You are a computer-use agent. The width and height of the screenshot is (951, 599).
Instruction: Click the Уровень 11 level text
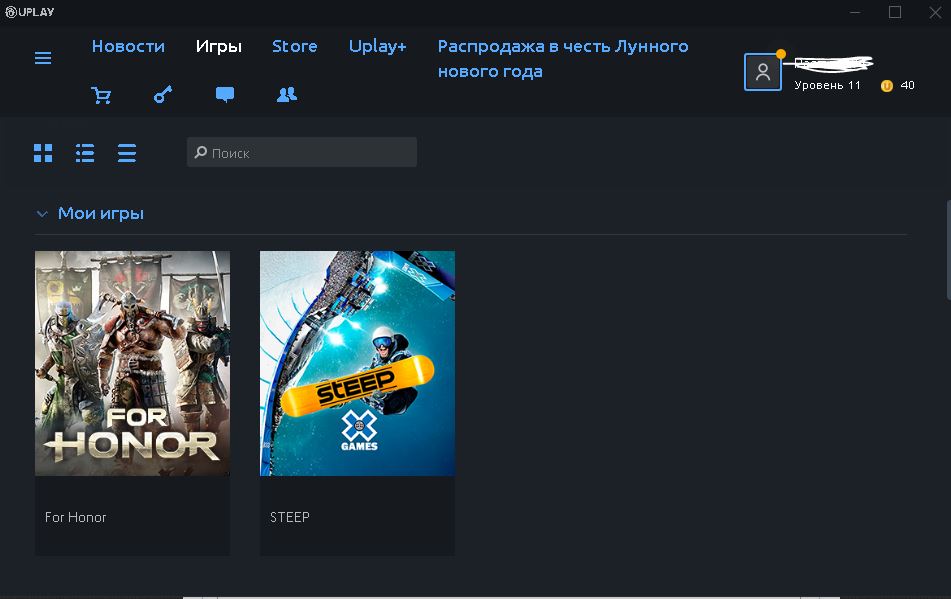coord(827,85)
